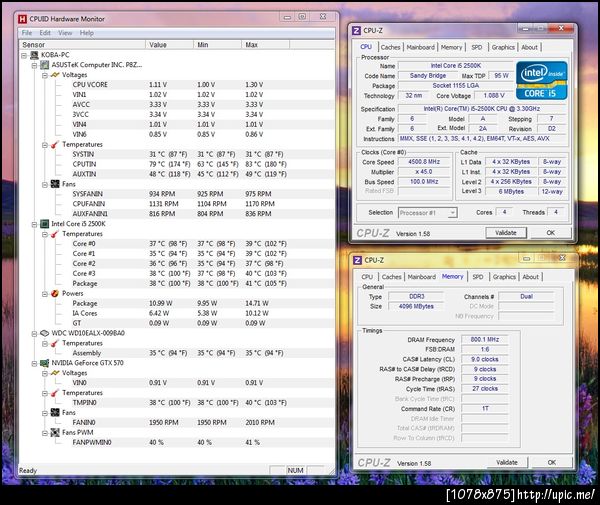Switch to the SPD tab in lower CPU-Z

click(478, 277)
